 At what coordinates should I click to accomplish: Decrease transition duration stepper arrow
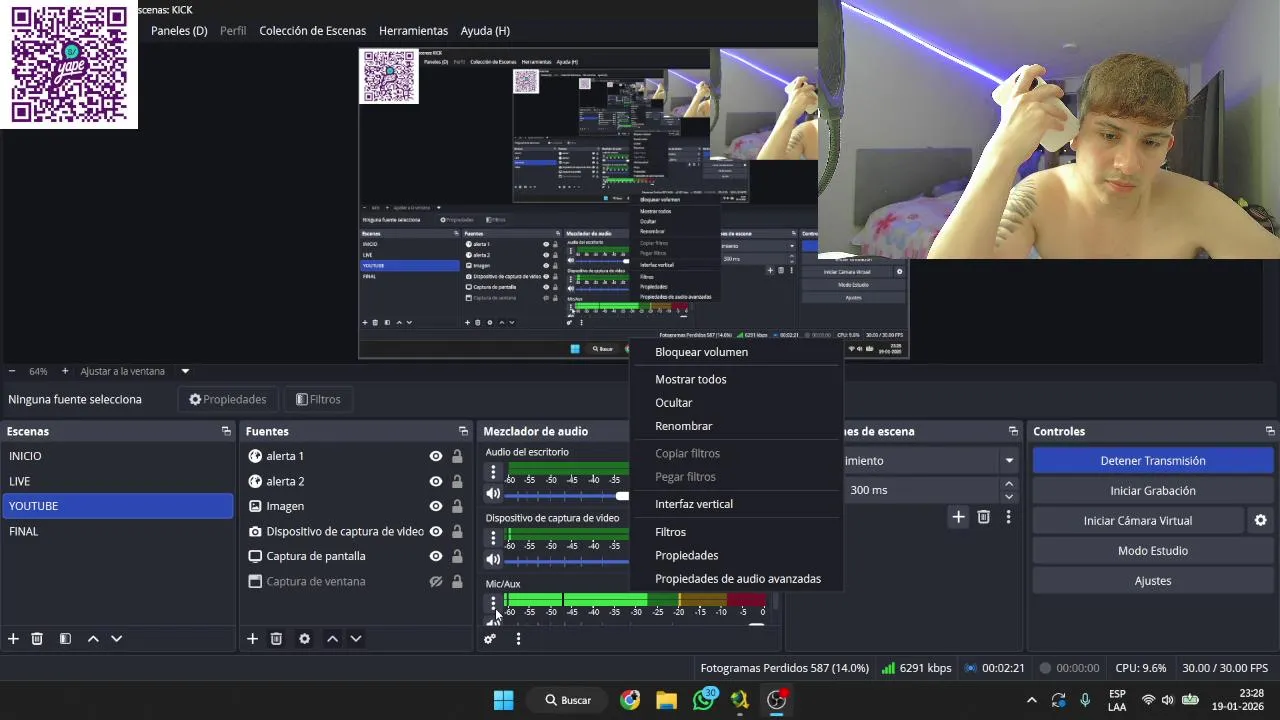[1009, 496]
